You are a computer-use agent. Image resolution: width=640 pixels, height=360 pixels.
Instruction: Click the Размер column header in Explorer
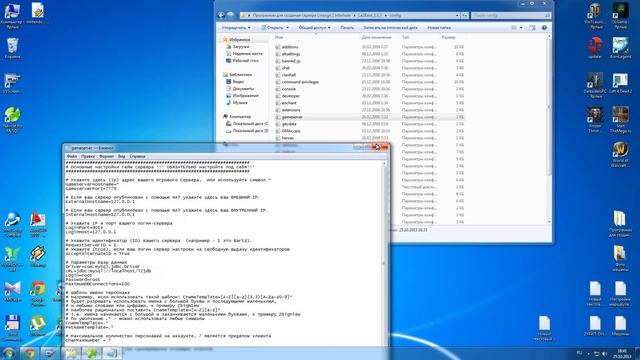(449, 37)
